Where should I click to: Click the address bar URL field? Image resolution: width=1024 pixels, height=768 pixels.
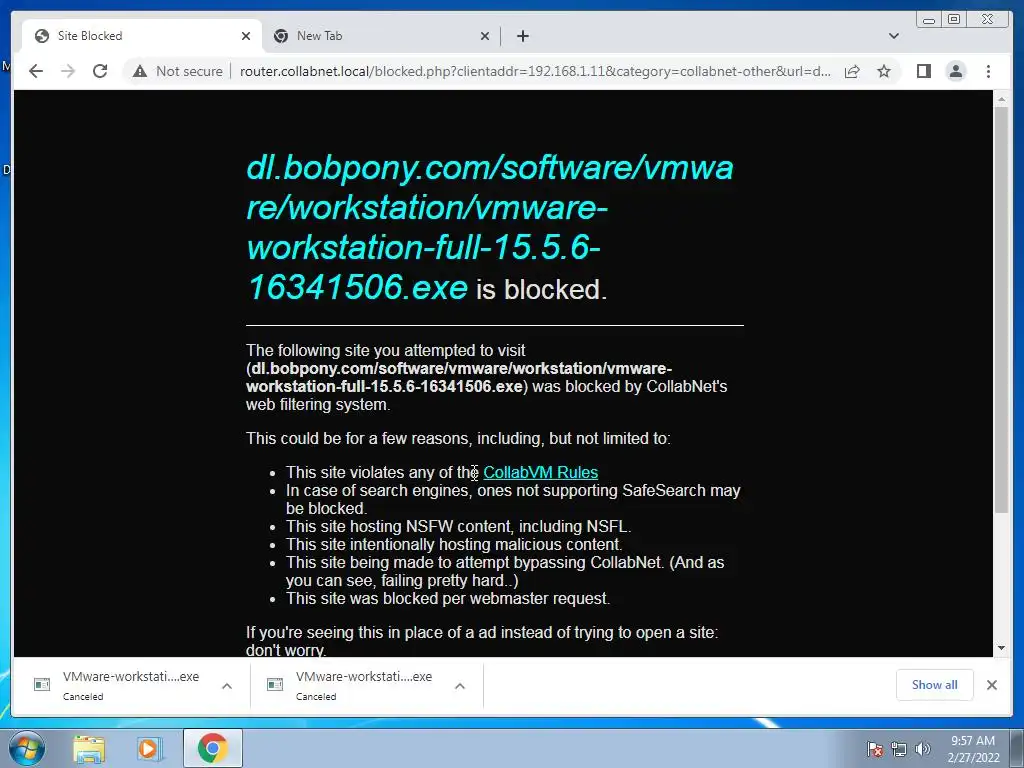[x=535, y=71]
